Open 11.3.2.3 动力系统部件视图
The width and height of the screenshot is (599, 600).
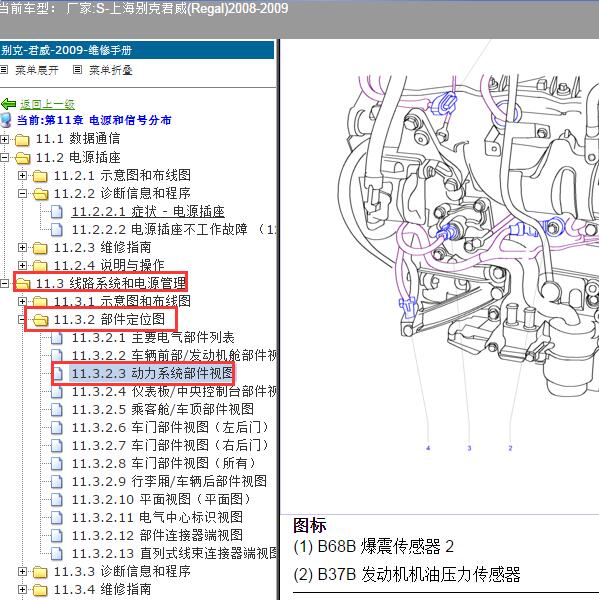click(152, 373)
